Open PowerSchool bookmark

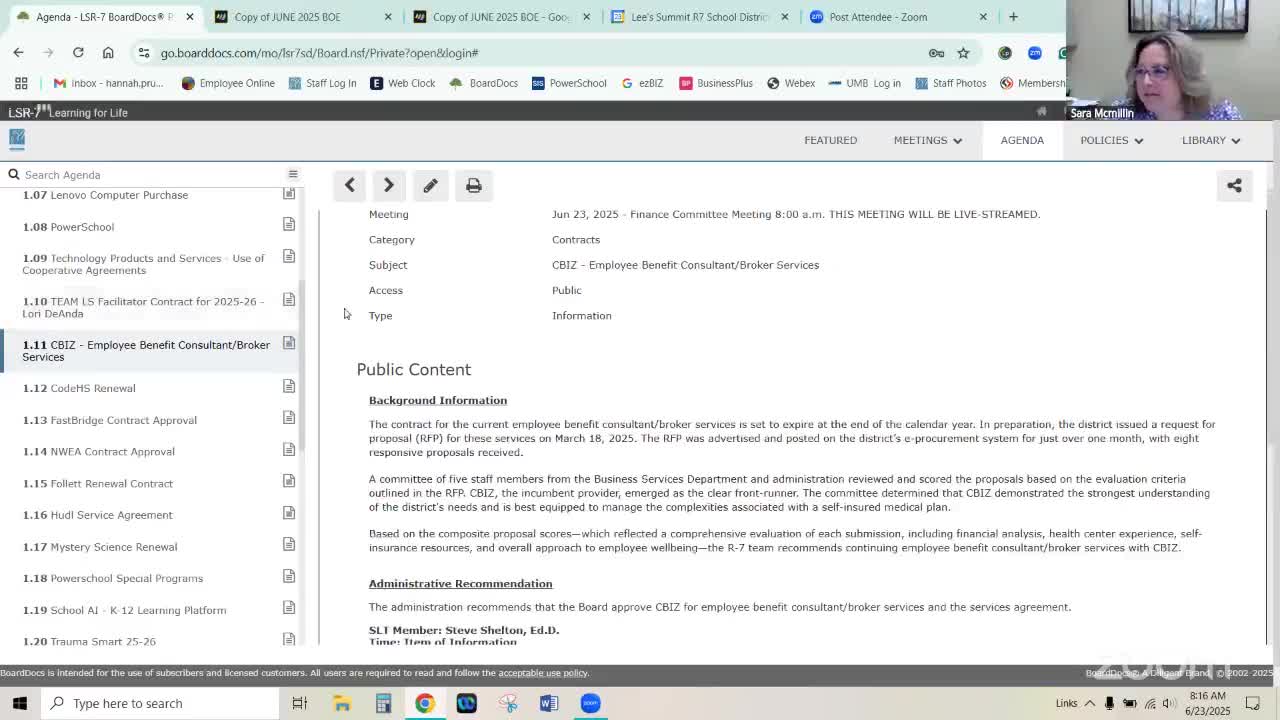569,83
